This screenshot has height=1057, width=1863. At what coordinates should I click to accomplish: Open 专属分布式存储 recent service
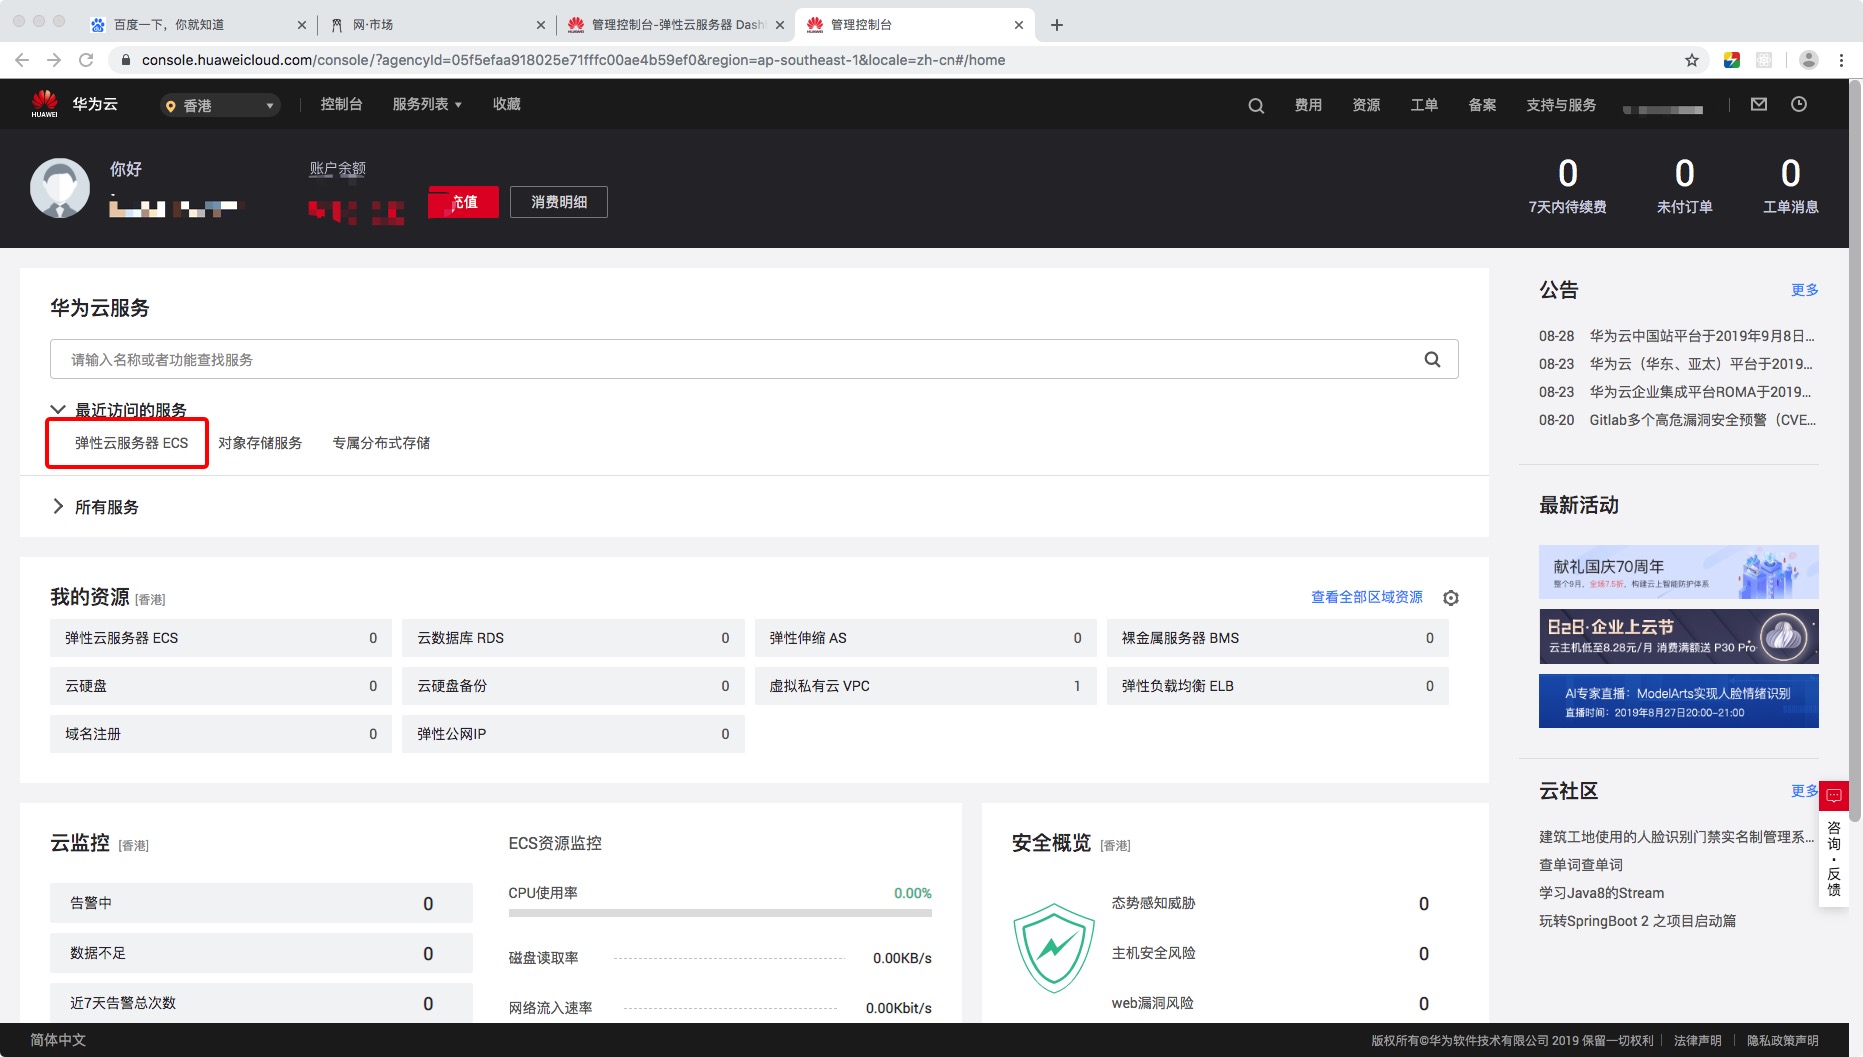coord(381,443)
